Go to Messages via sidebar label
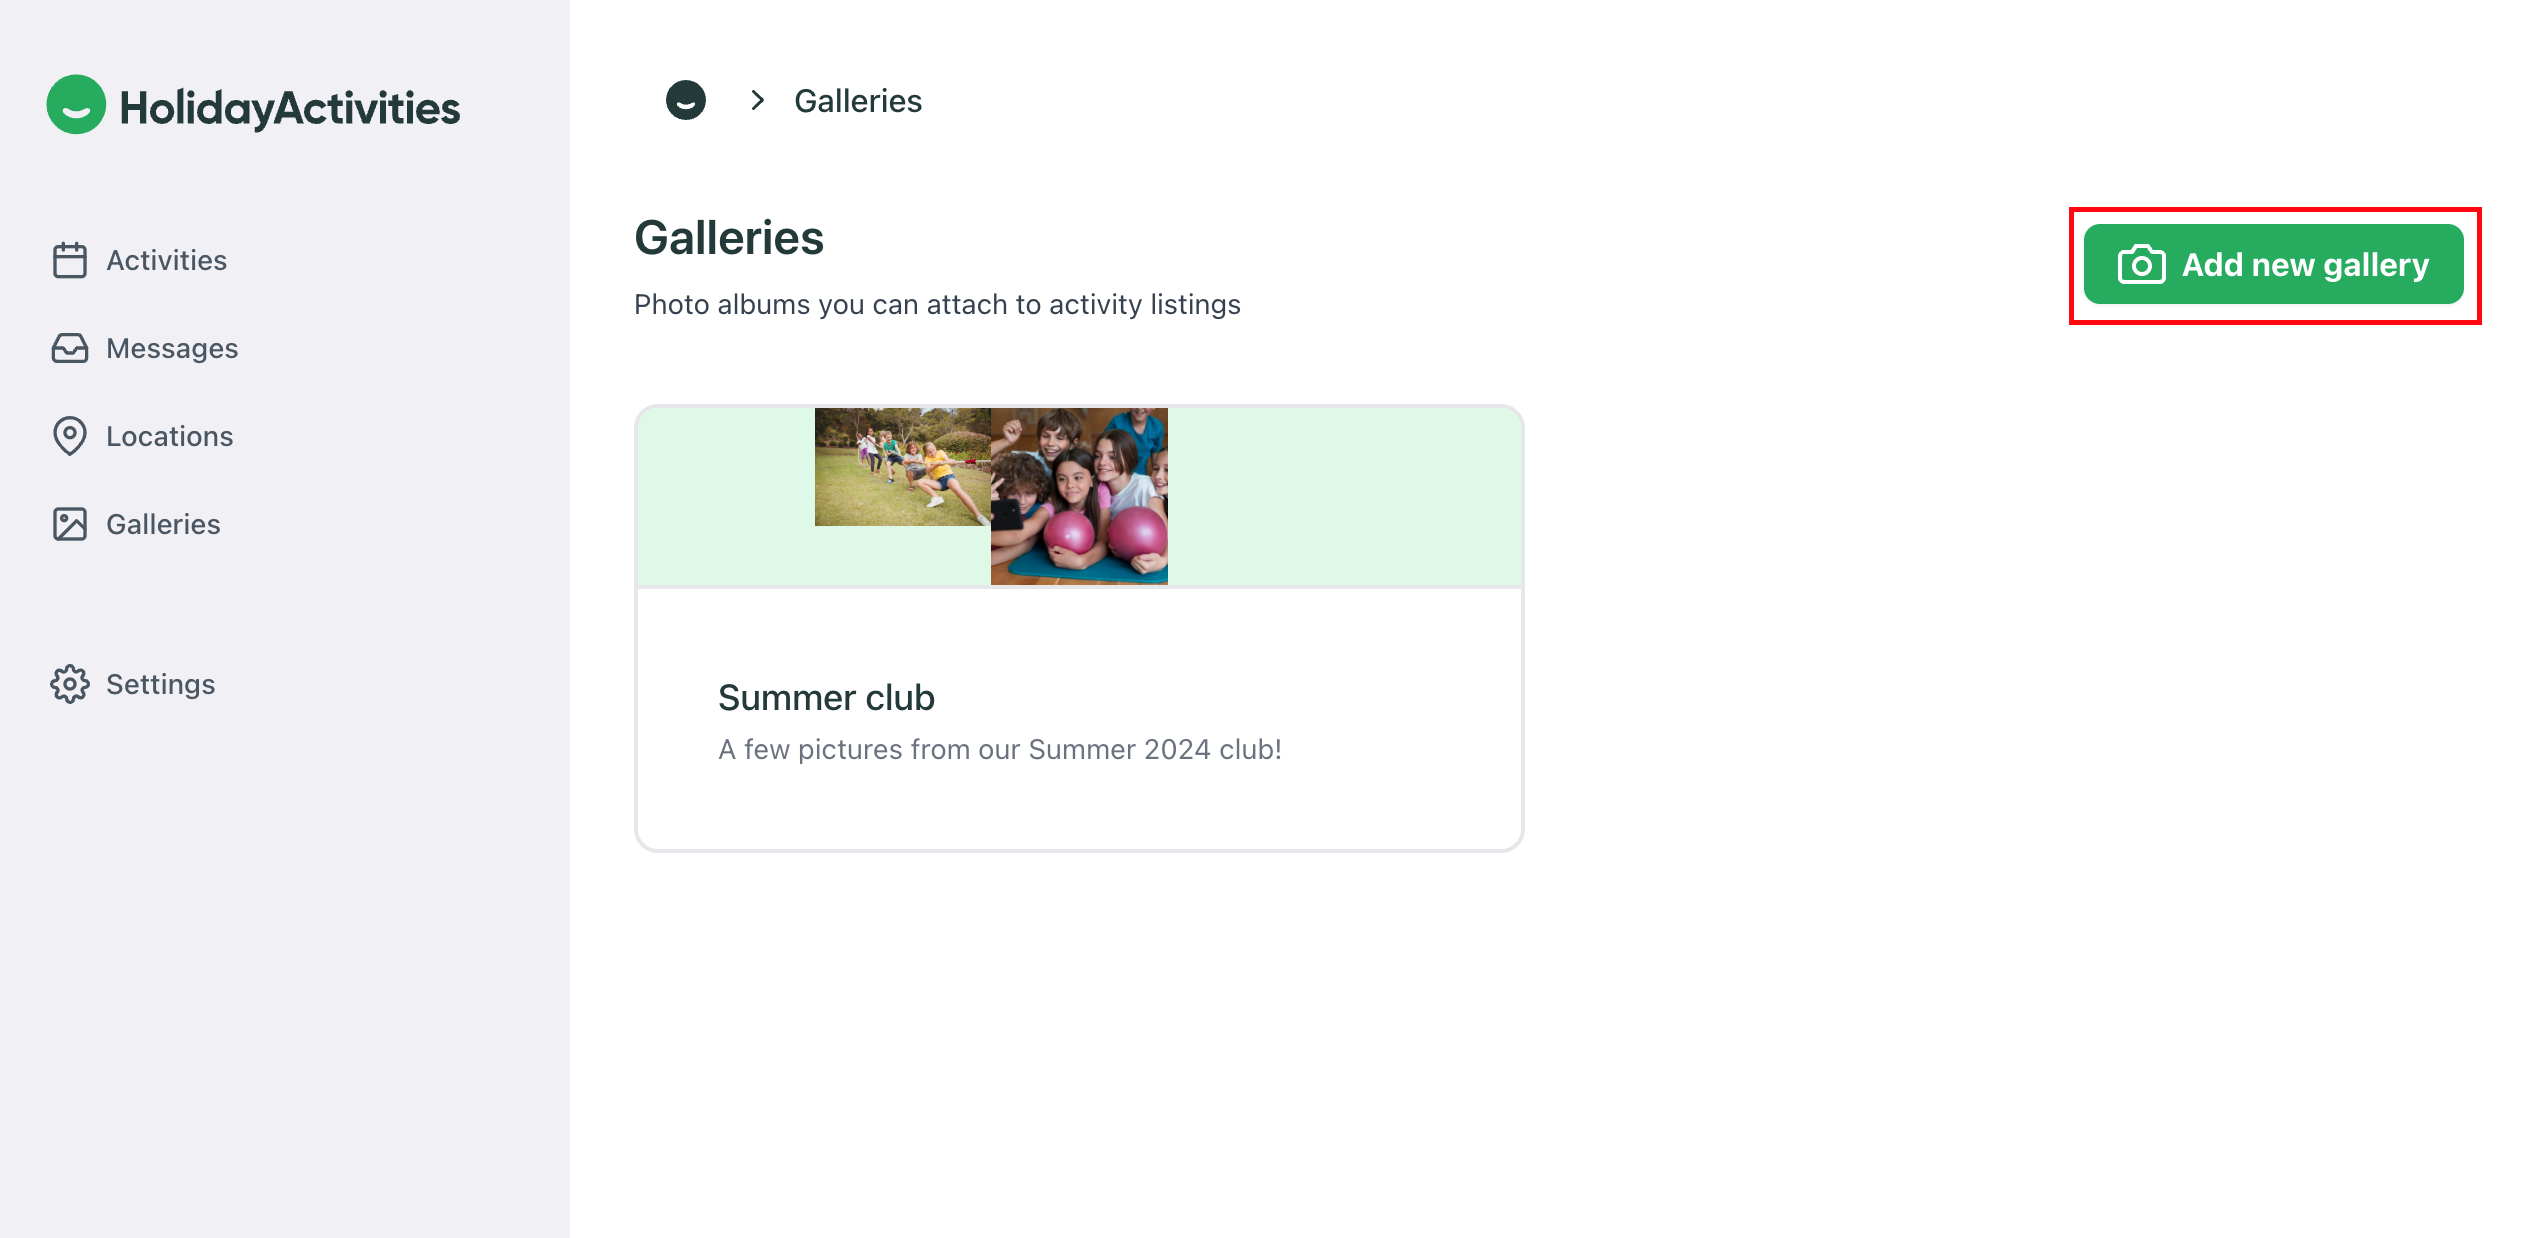 coord(172,348)
